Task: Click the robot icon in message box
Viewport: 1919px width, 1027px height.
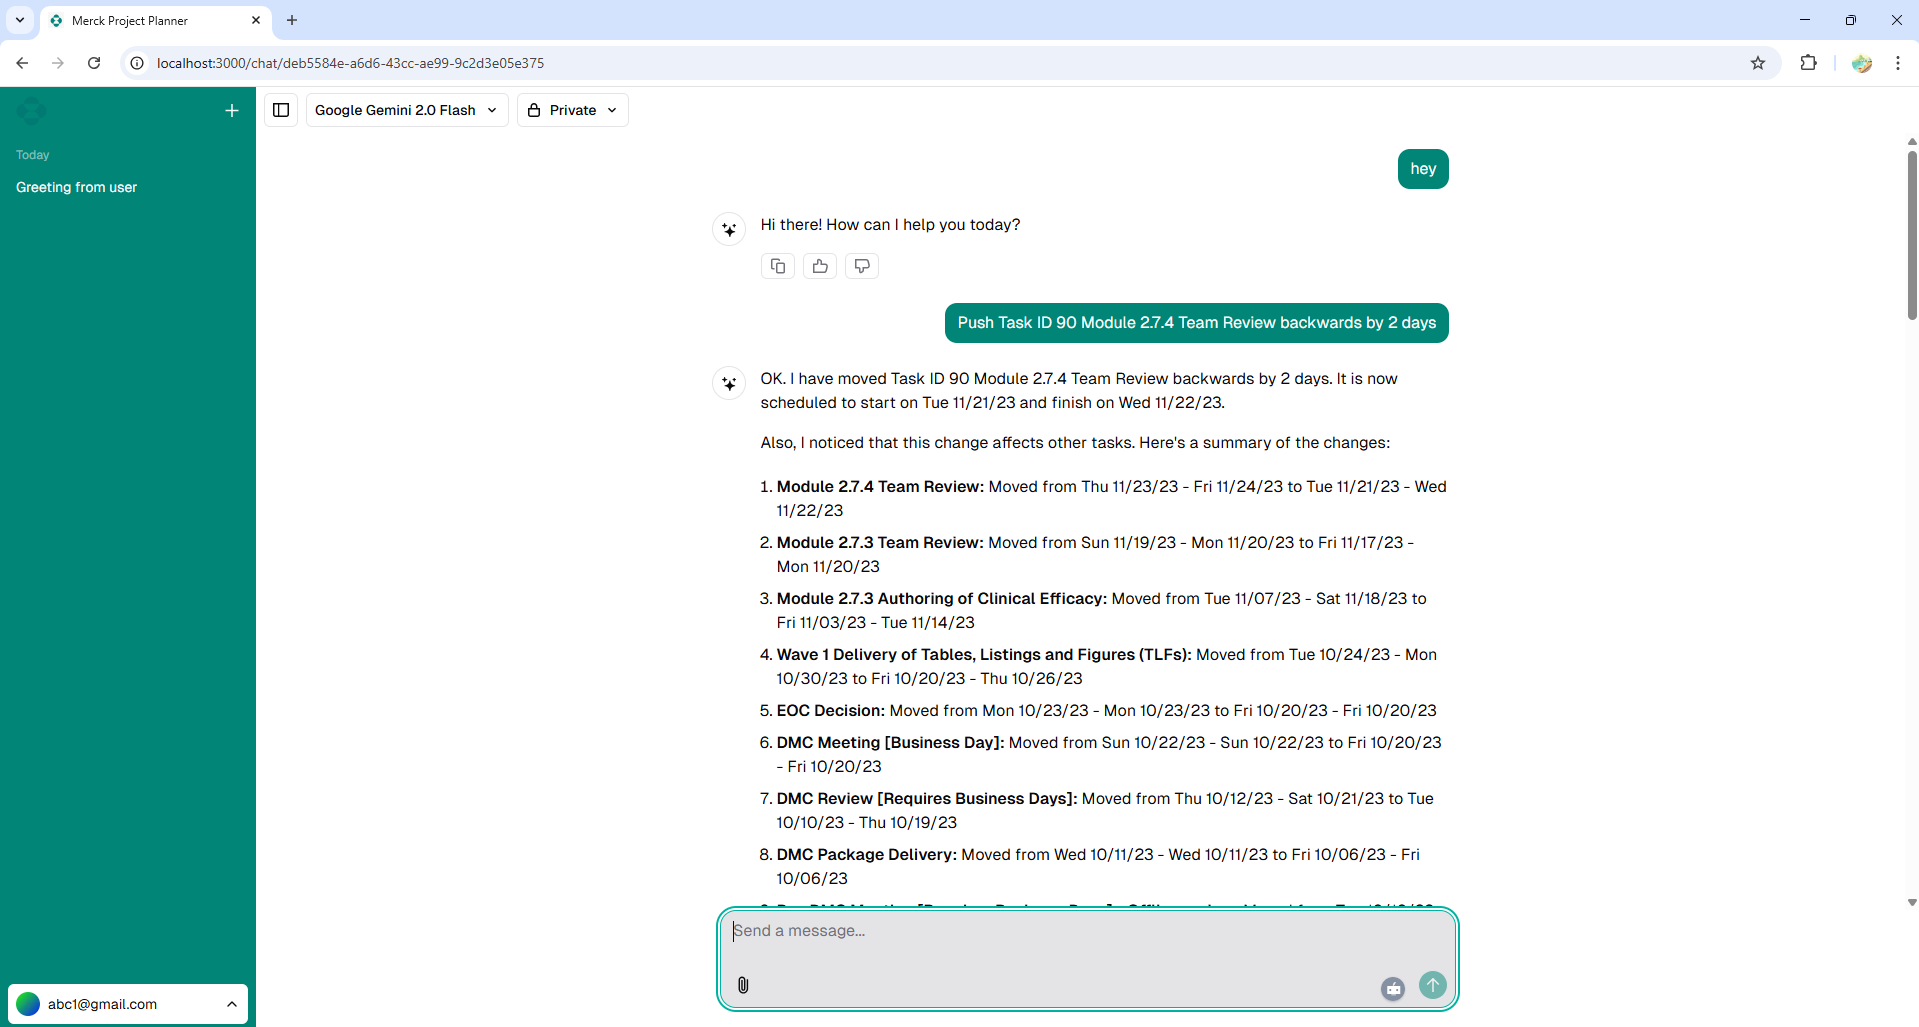Action: coord(1393,988)
